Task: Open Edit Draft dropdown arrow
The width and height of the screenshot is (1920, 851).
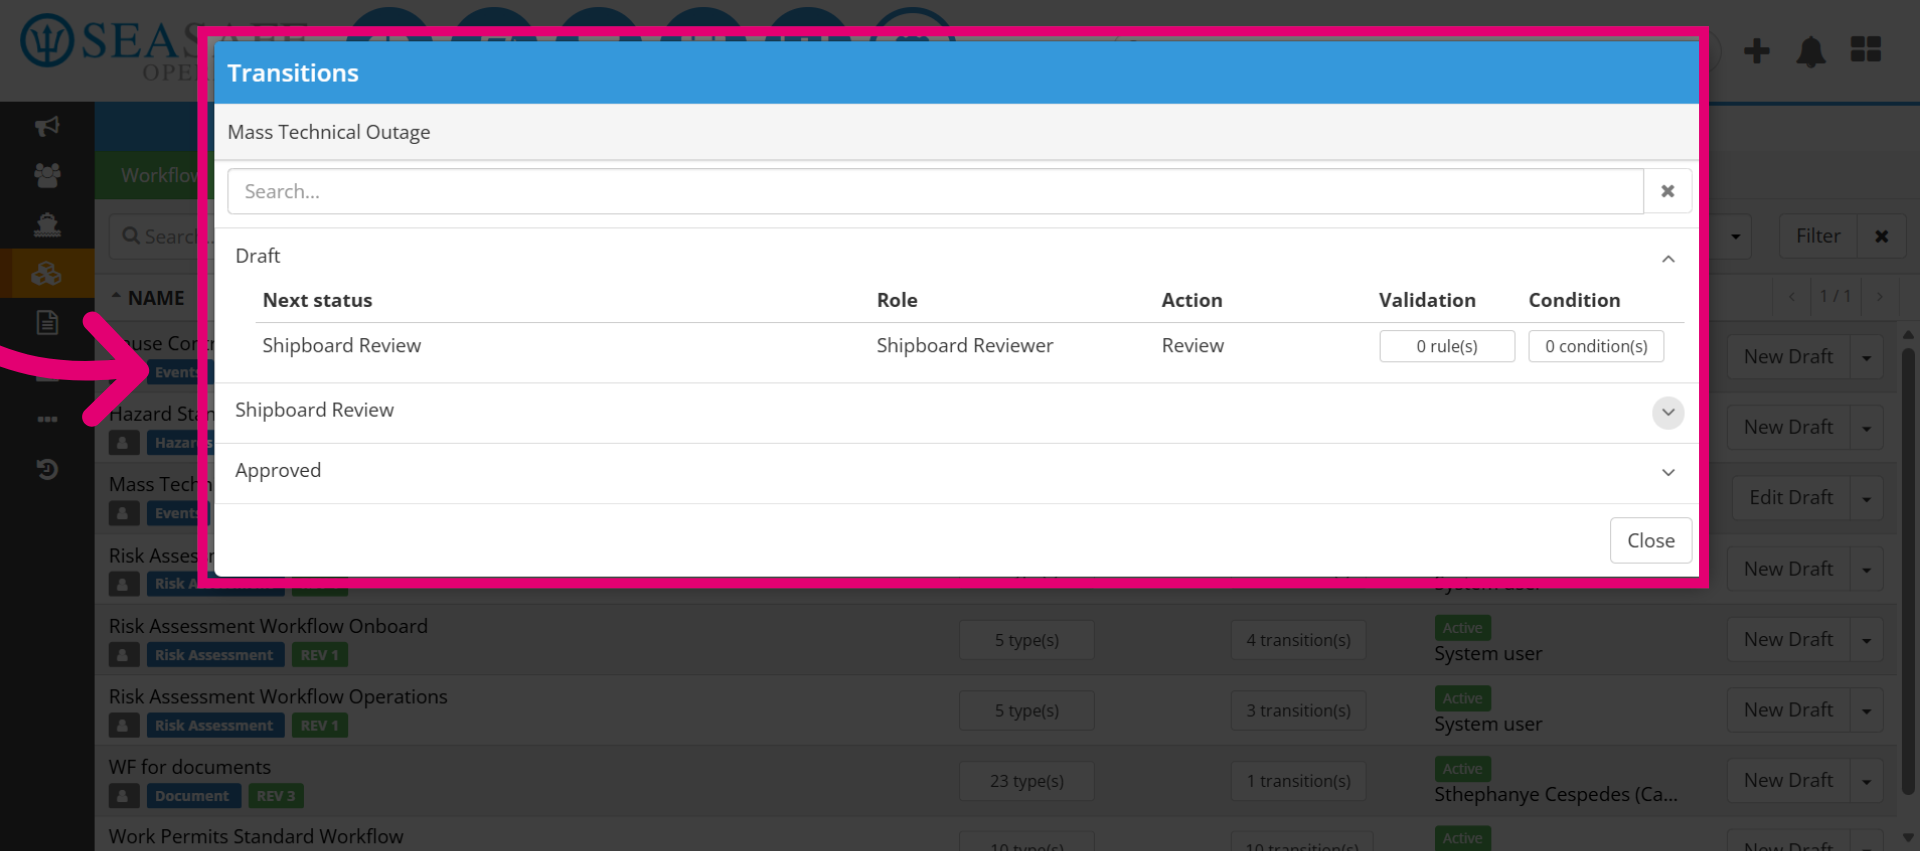Action: [x=1866, y=499]
